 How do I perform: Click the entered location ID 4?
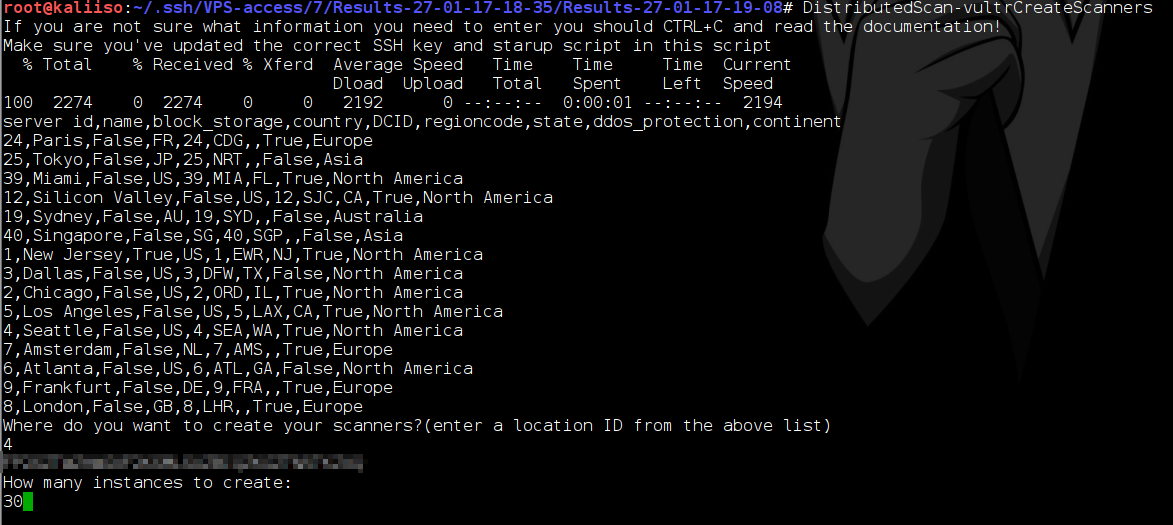click(7, 445)
